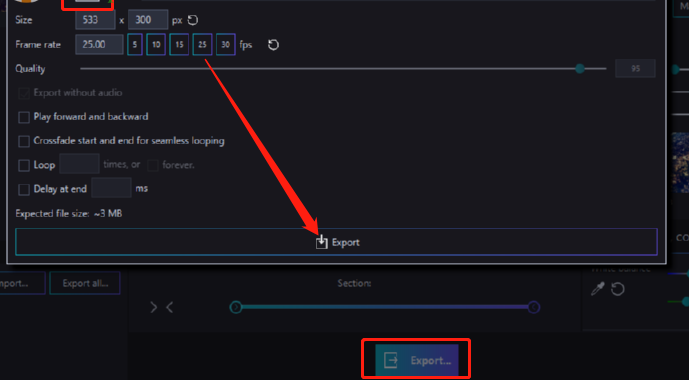Click the download icon on the Export bar
Image resolution: width=689 pixels, height=380 pixels.
[322, 242]
